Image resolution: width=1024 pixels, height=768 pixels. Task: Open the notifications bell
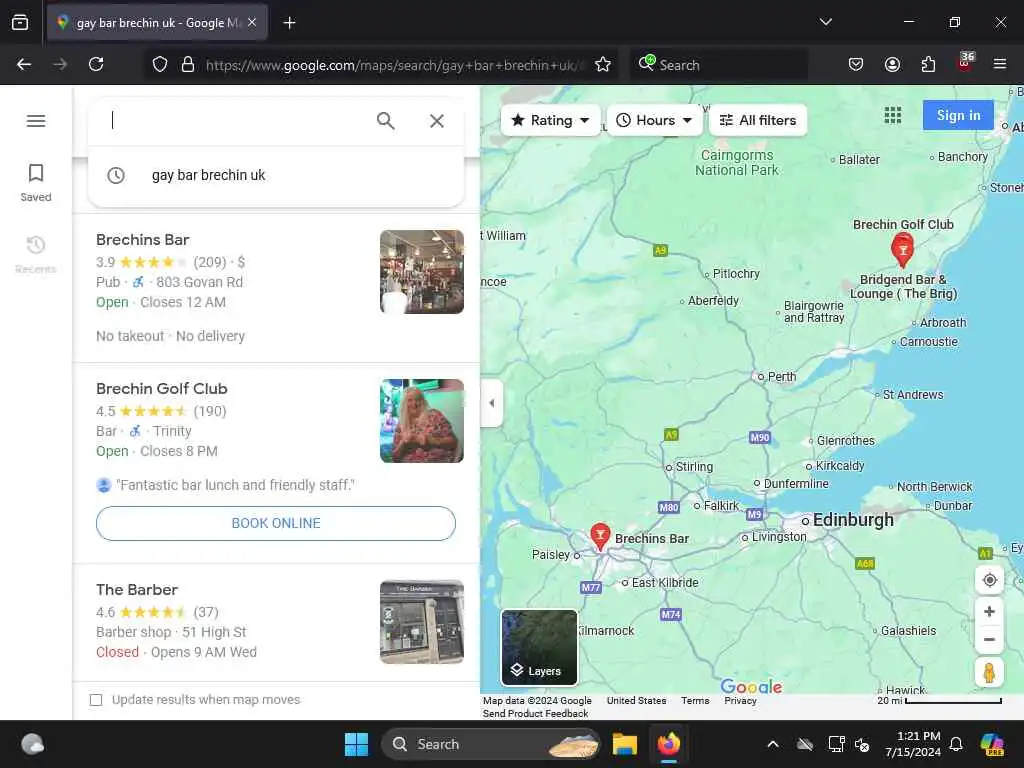[x=956, y=744]
